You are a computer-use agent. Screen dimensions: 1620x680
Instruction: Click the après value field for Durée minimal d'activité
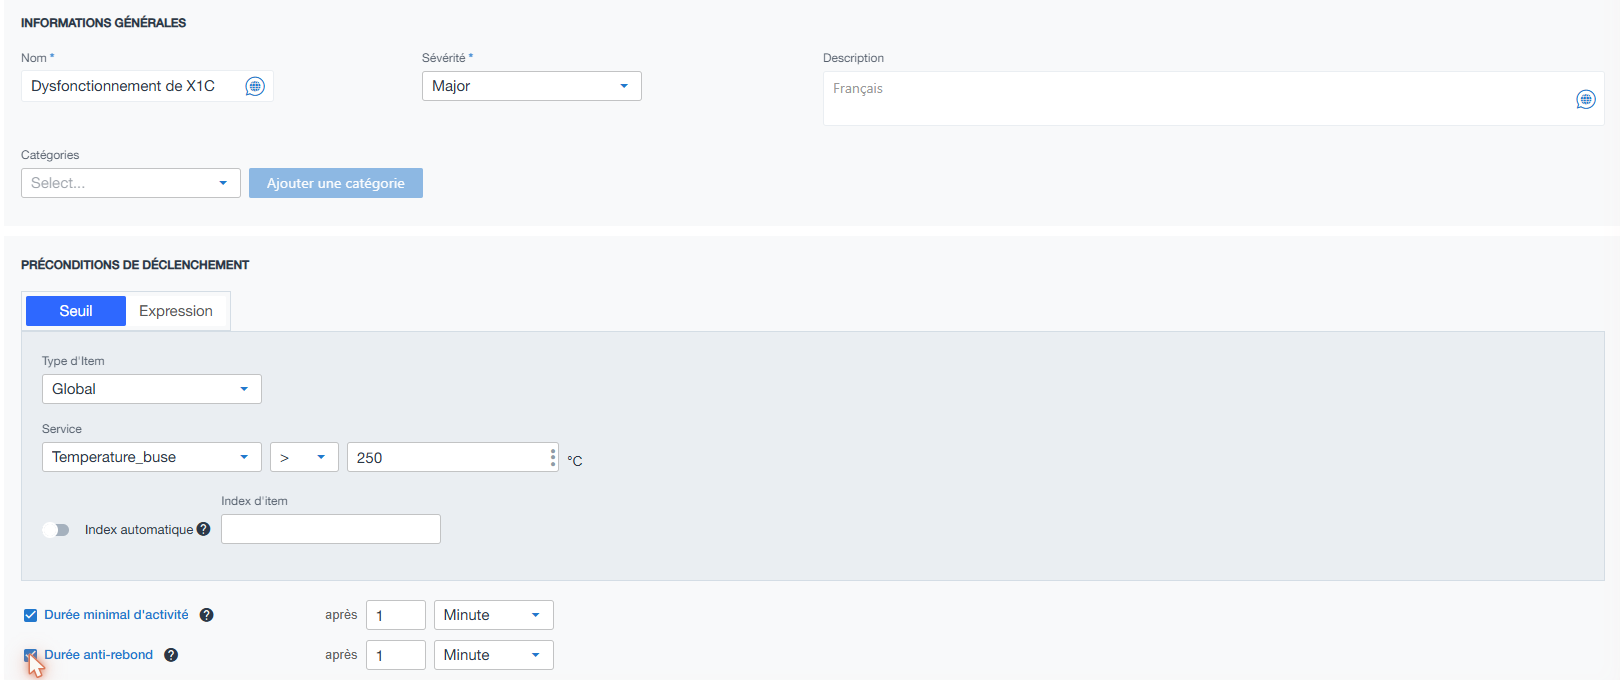point(396,615)
